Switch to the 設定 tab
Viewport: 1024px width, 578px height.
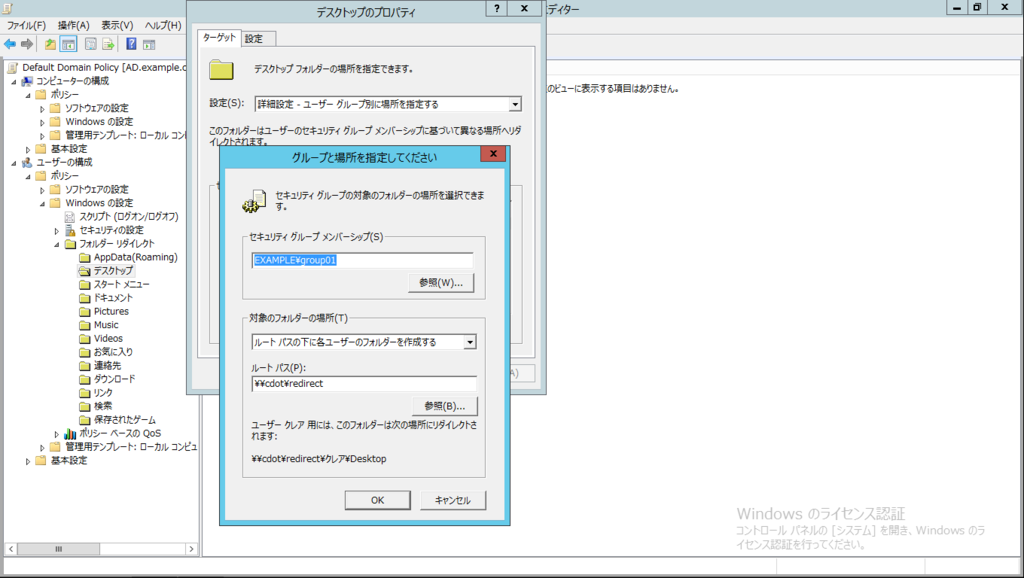click(259, 39)
